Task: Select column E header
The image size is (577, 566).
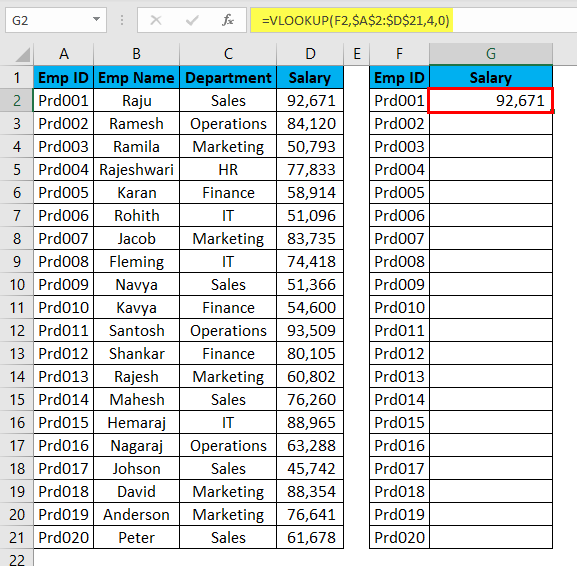Action: 357,54
